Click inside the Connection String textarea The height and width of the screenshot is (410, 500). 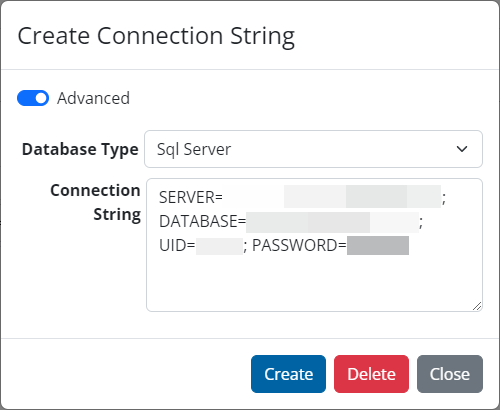pyautogui.click(x=314, y=245)
